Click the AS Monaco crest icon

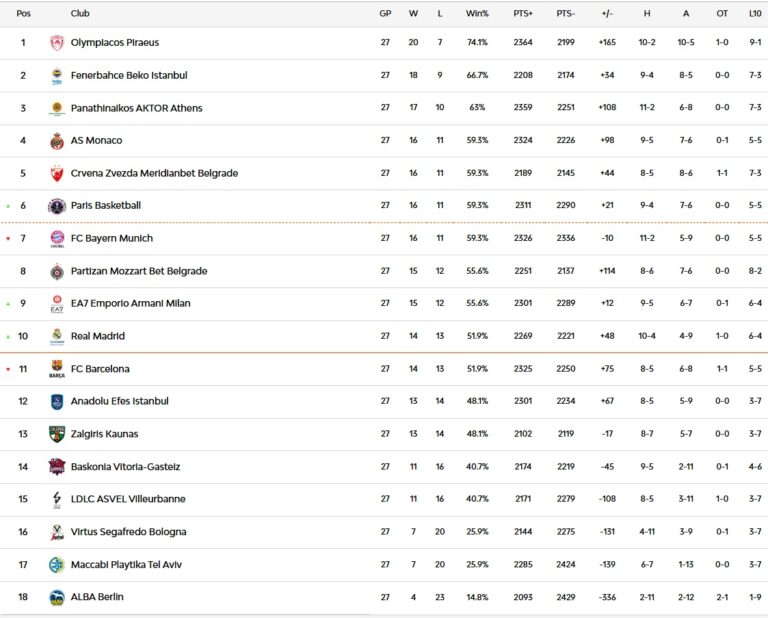[x=57, y=141]
